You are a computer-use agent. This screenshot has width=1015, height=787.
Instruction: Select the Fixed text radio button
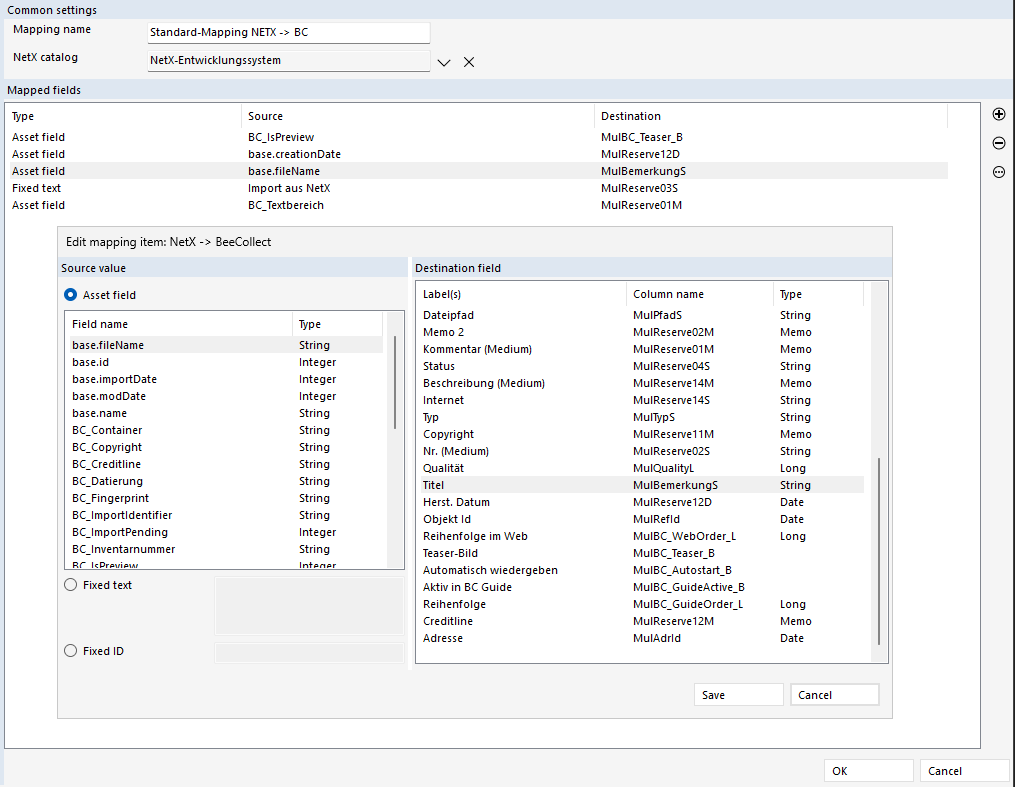pos(71,585)
